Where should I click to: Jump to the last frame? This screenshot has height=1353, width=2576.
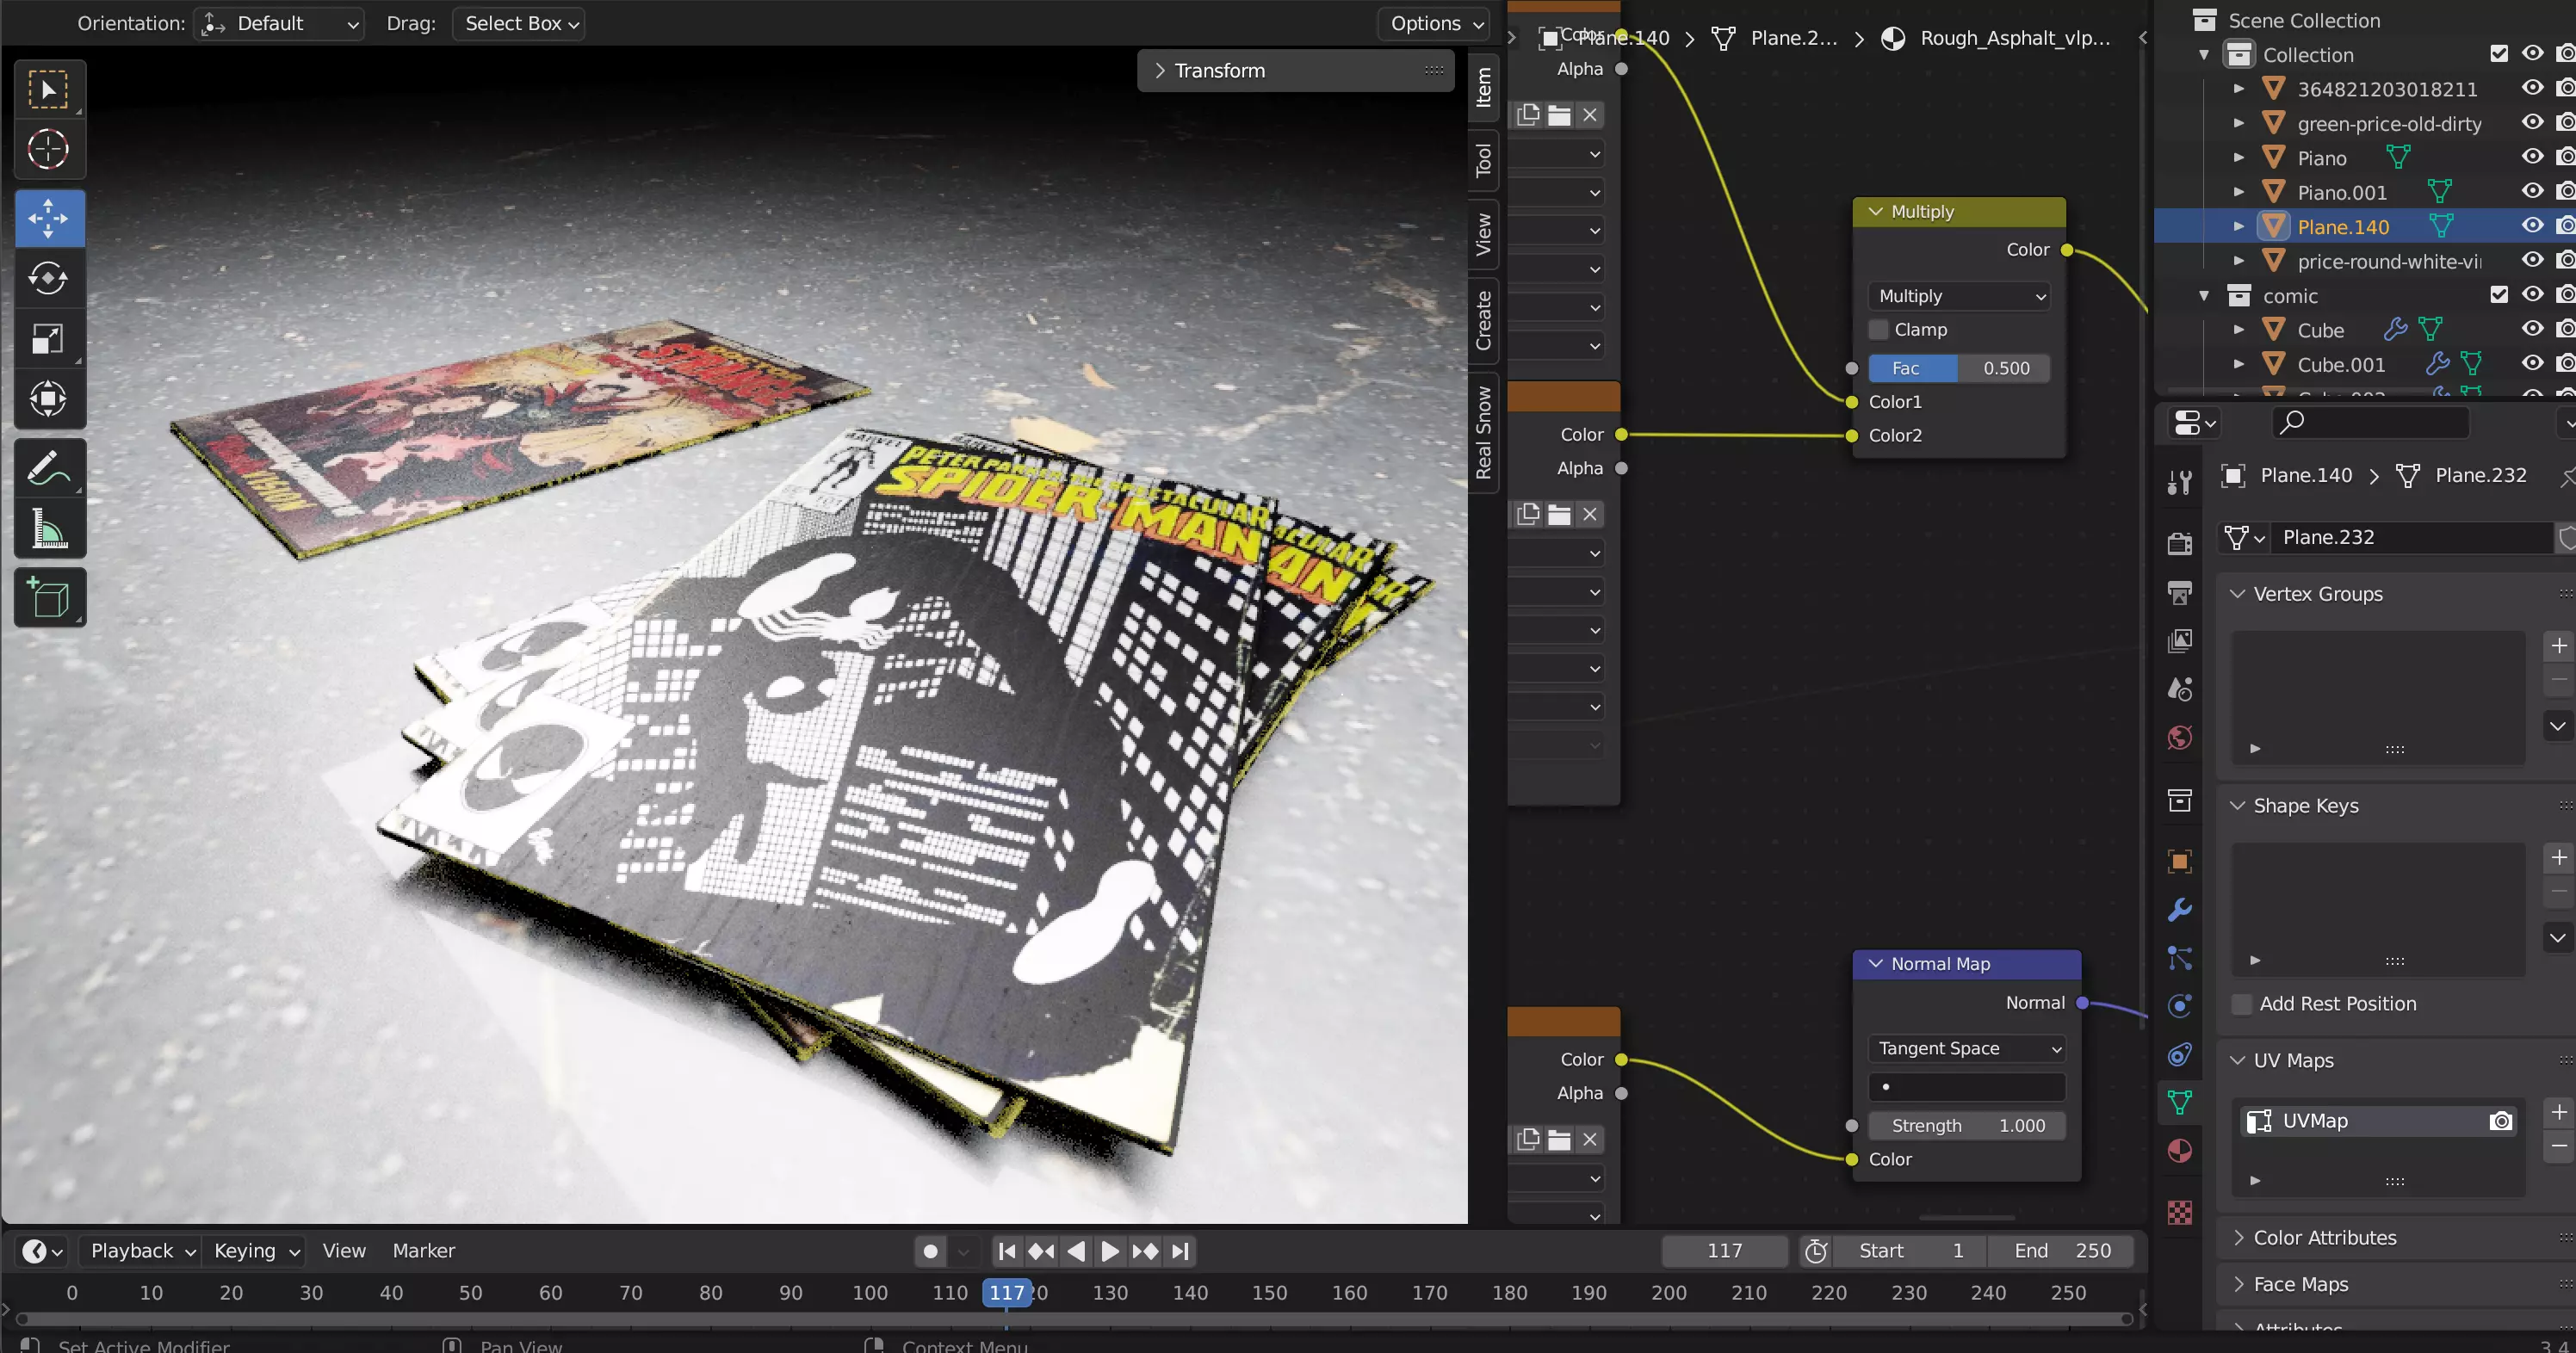coord(1181,1251)
